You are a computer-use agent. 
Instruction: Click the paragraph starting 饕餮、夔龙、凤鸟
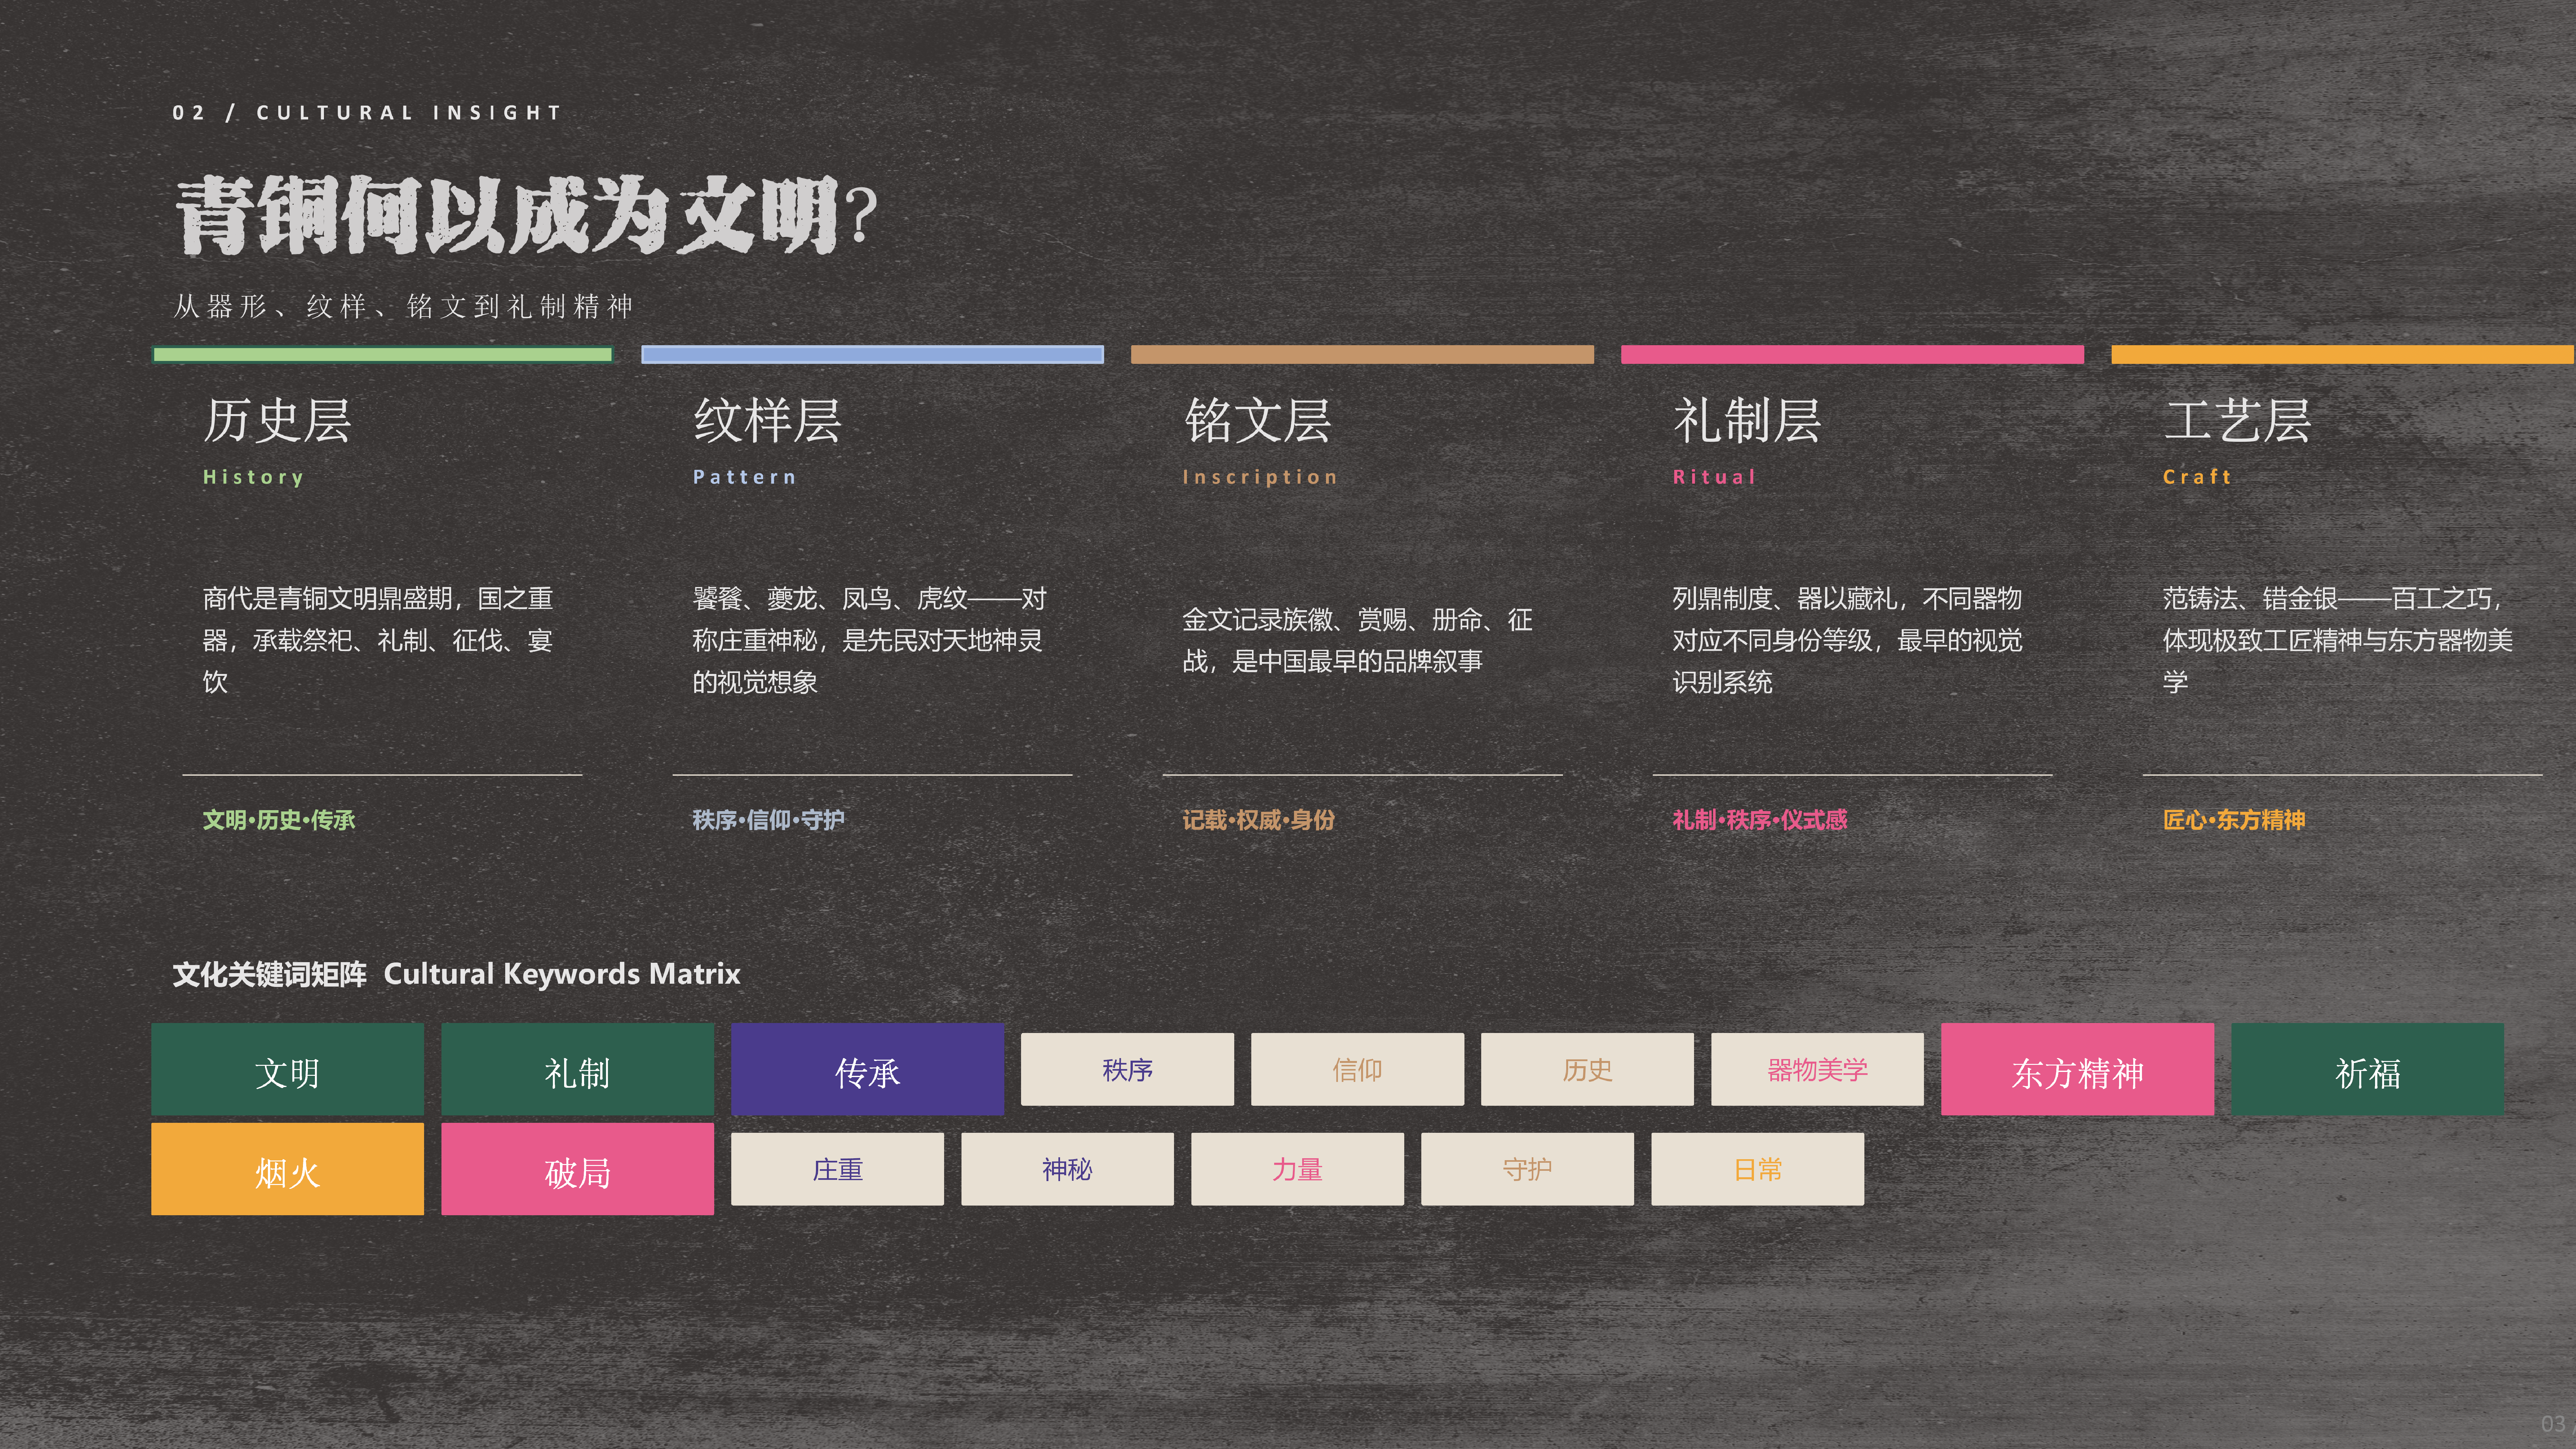click(870, 640)
